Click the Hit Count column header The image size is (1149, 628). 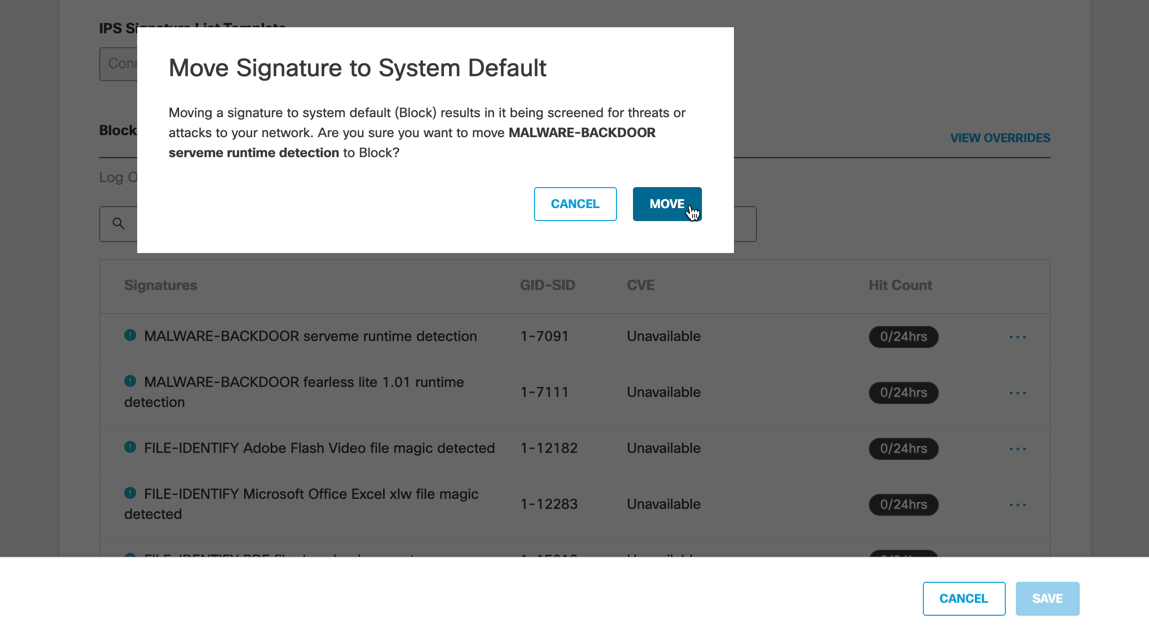[900, 285]
